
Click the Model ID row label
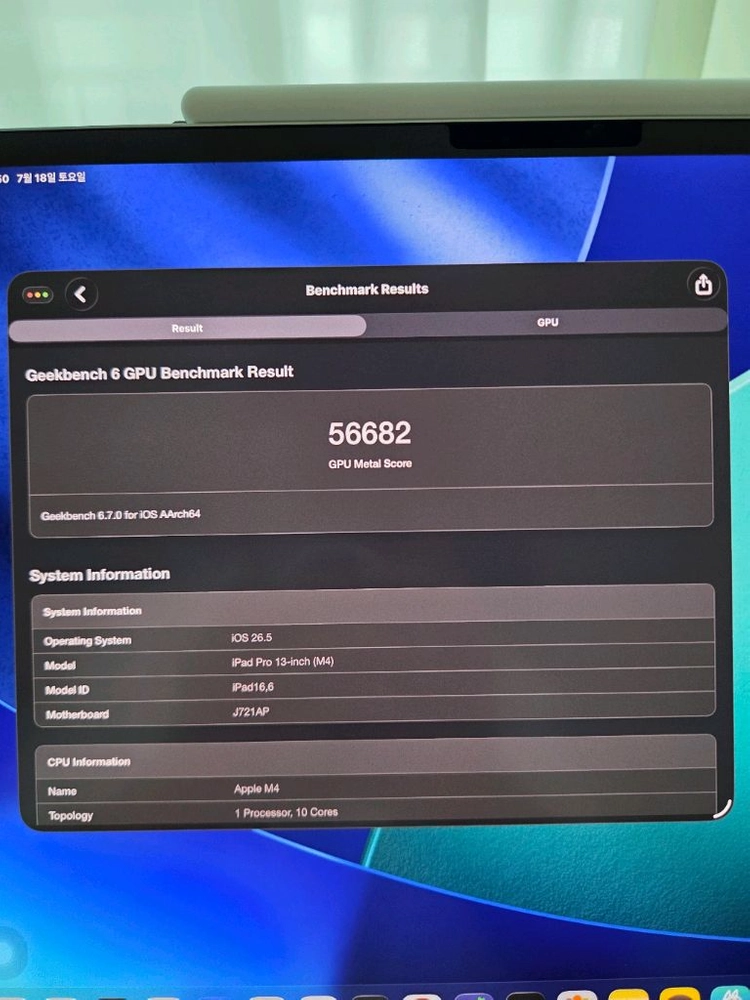tap(67, 690)
